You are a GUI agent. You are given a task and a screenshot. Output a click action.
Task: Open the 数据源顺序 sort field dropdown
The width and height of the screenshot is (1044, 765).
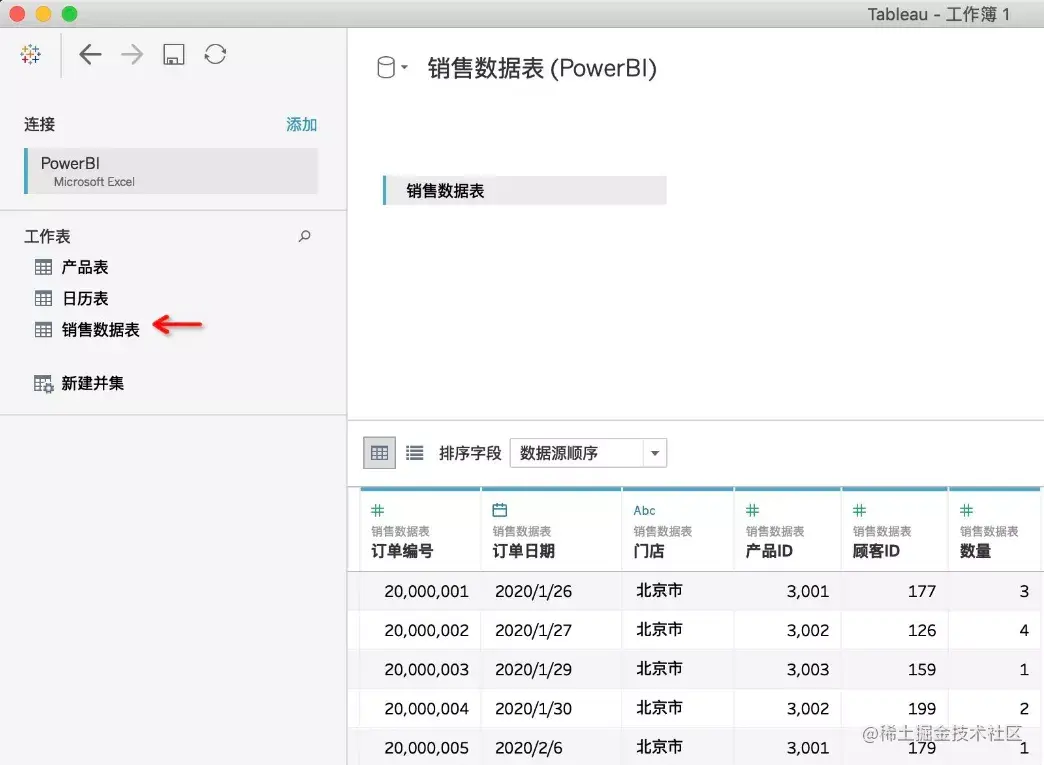click(588, 453)
